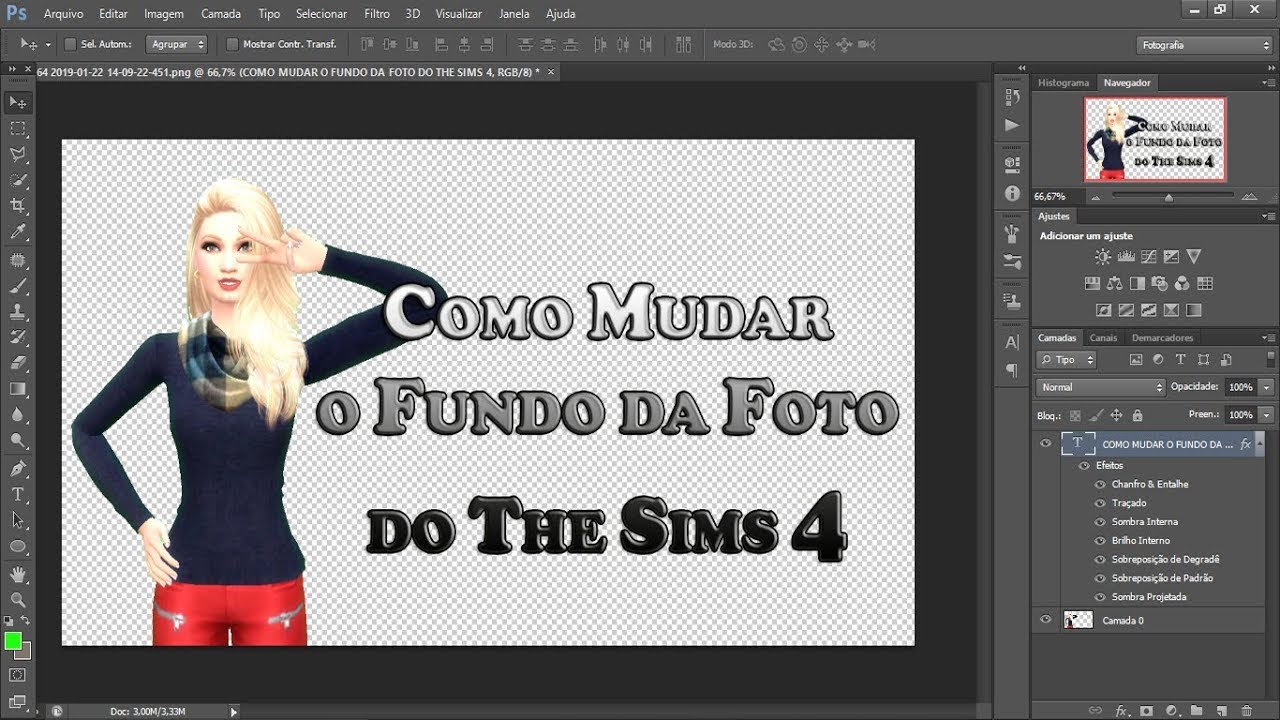Open the Camada menu
Viewport: 1280px width, 720px height.
pyautogui.click(x=221, y=14)
